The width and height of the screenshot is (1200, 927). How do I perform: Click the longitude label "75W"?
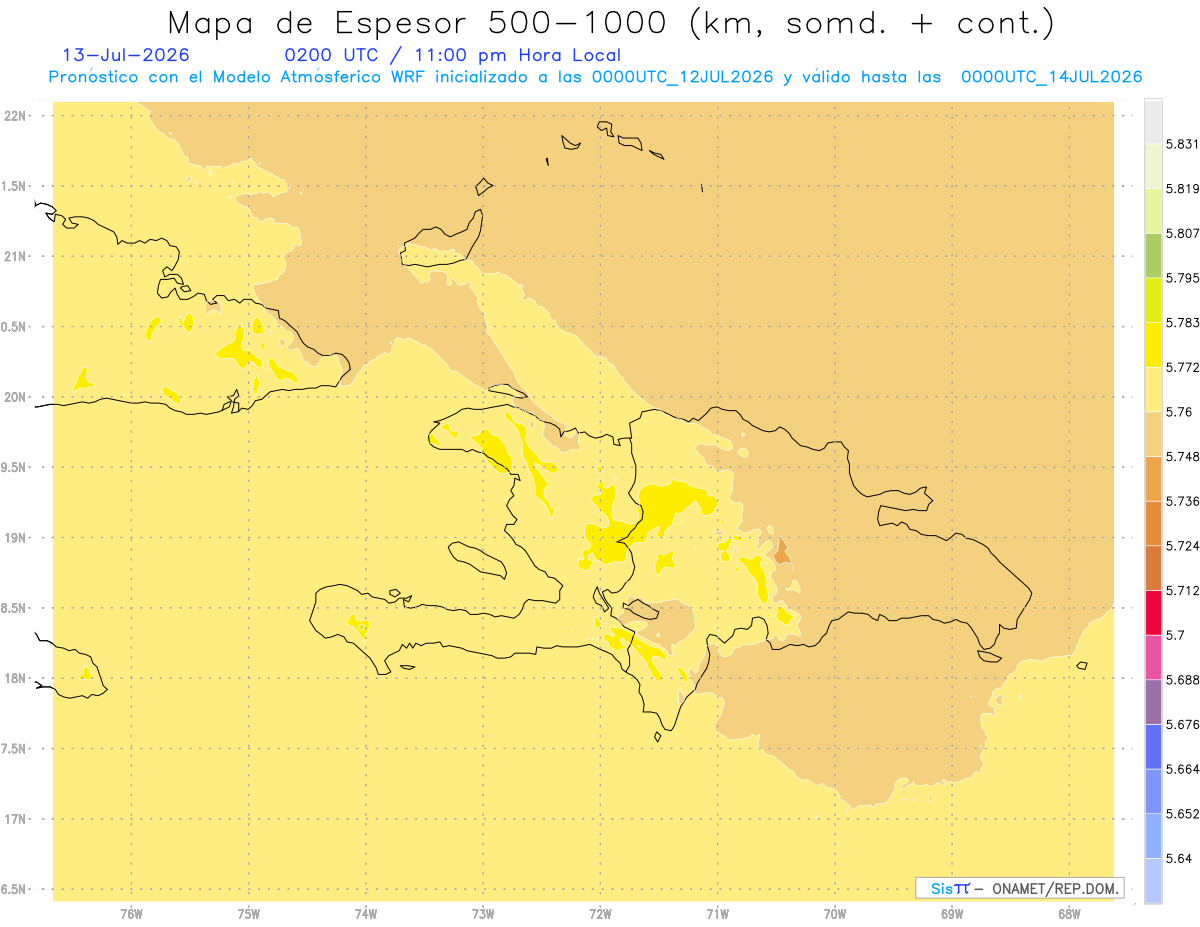click(248, 914)
